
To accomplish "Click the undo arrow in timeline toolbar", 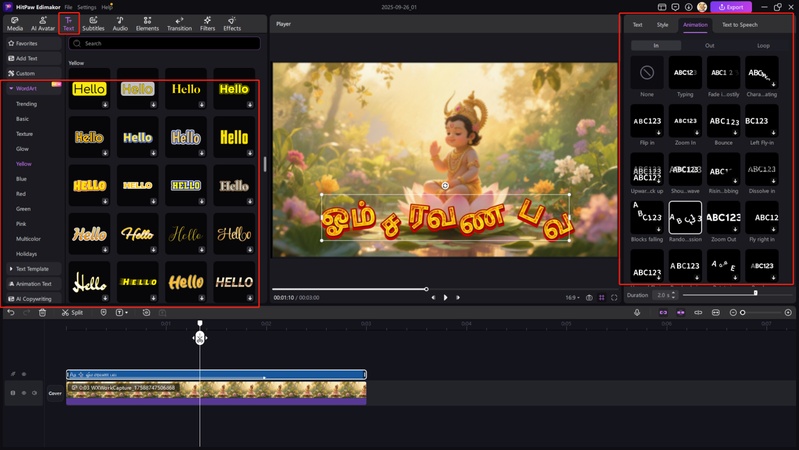I will pos(11,313).
